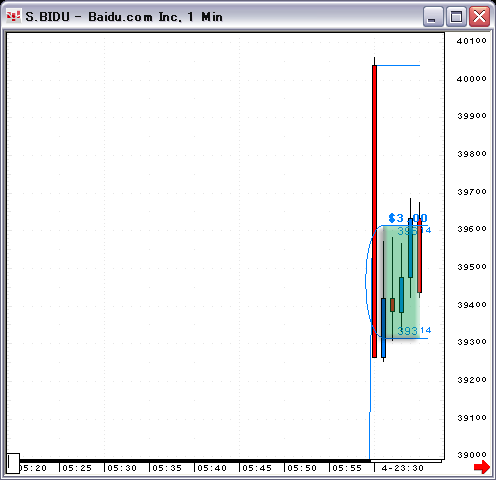Screen dimensions: 496x480
Task: Click the 4-23:30 date time label
Action: (x=403, y=468)
